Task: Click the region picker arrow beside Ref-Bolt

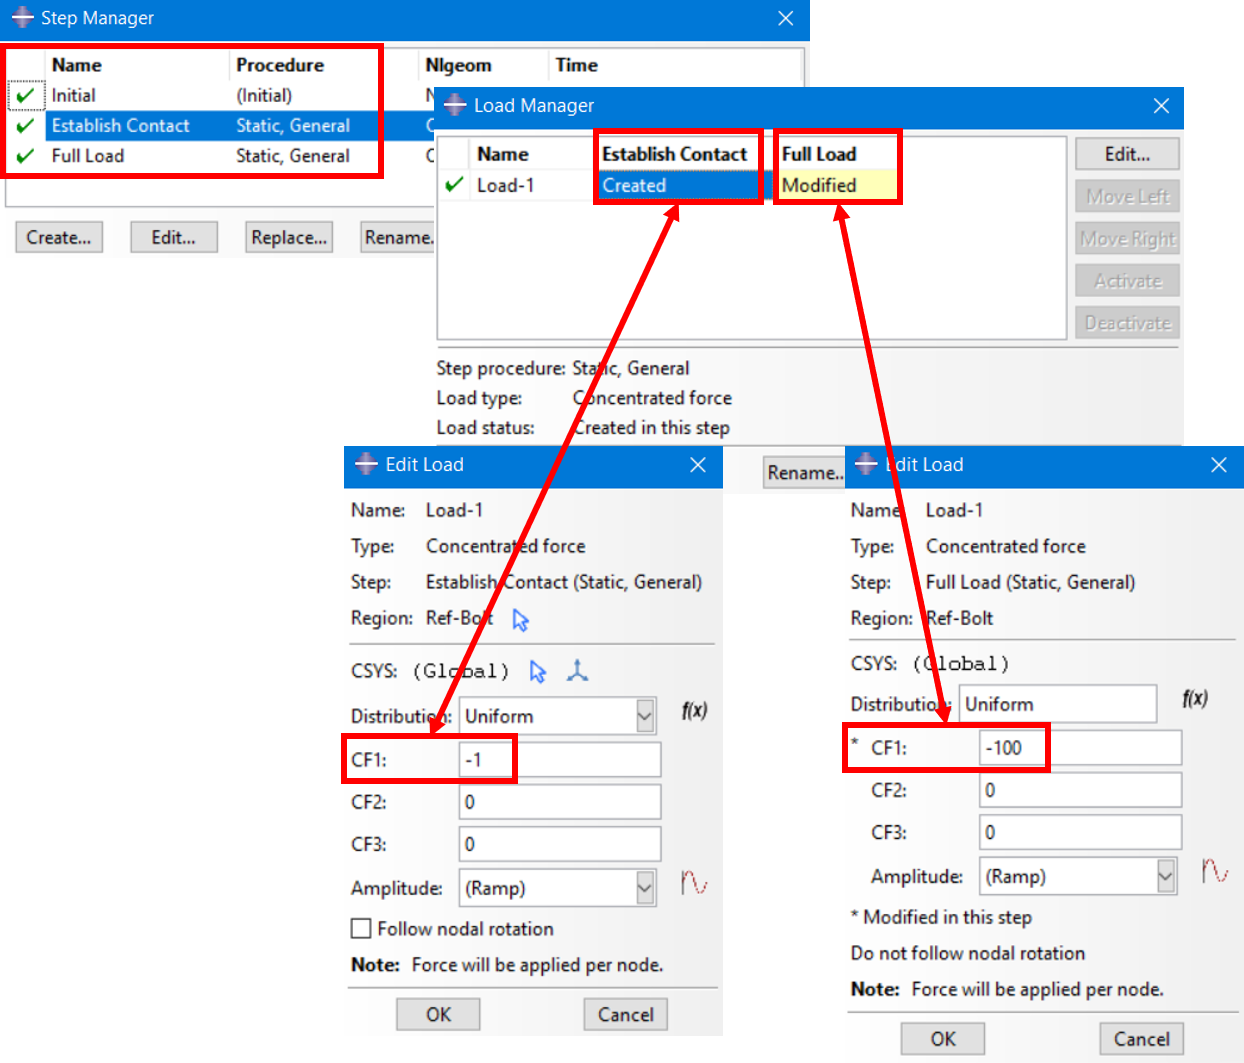Action: (520, 620)
